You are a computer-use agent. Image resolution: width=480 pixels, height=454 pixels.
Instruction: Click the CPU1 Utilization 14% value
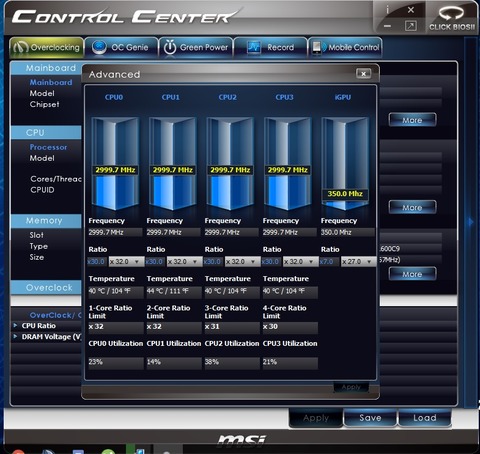[174, 363]
